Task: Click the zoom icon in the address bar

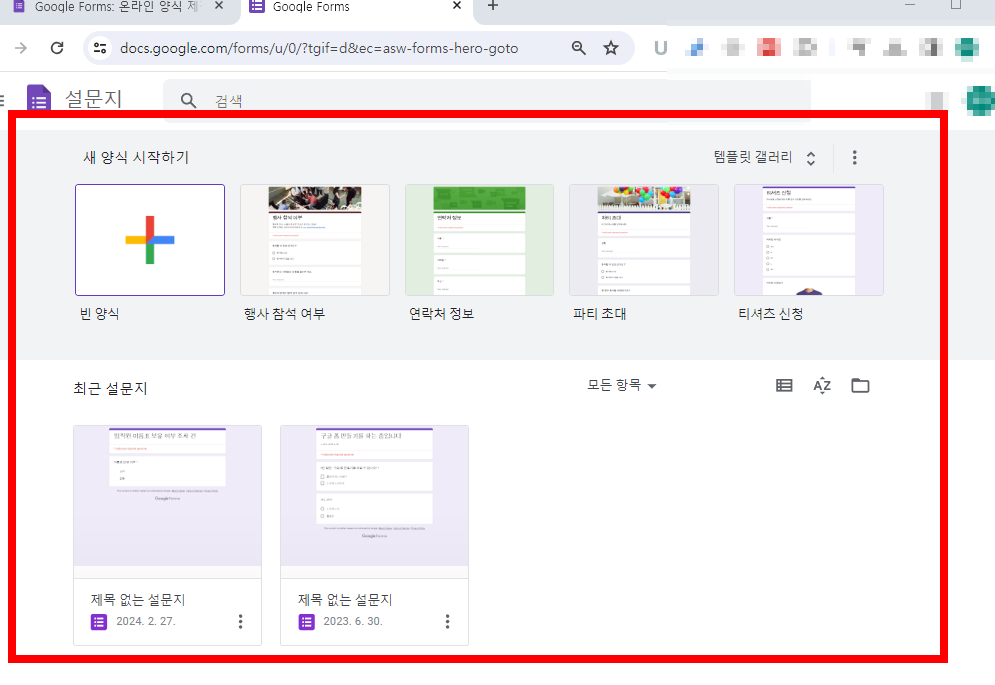Action: click(579, 46)
